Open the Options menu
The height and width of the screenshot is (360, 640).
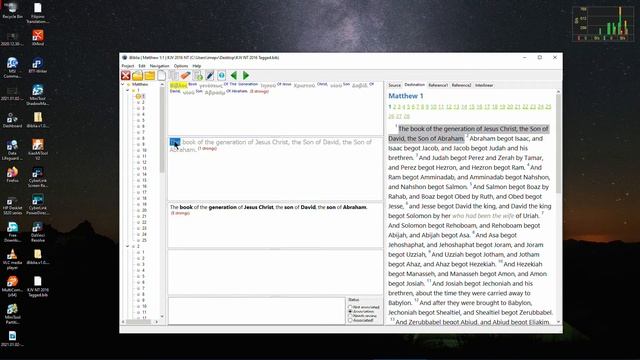click(x=181, y=66)
